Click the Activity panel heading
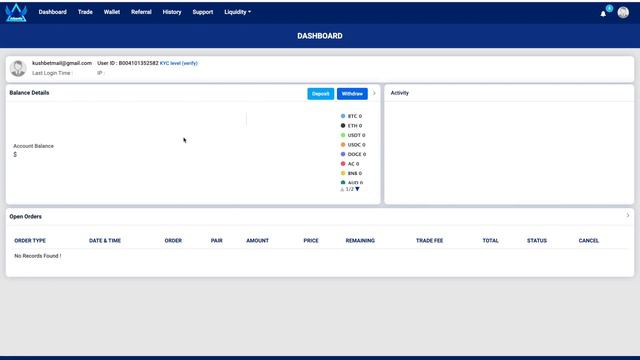Viewport: 640px width, 360px height. pyautogui.click(x=400, y=93)
